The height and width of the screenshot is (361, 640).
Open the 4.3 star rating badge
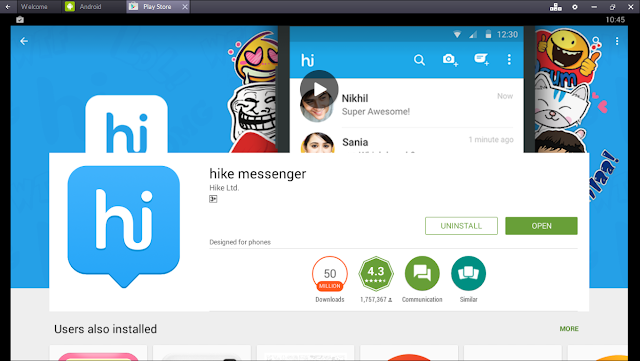click(376, 274)
